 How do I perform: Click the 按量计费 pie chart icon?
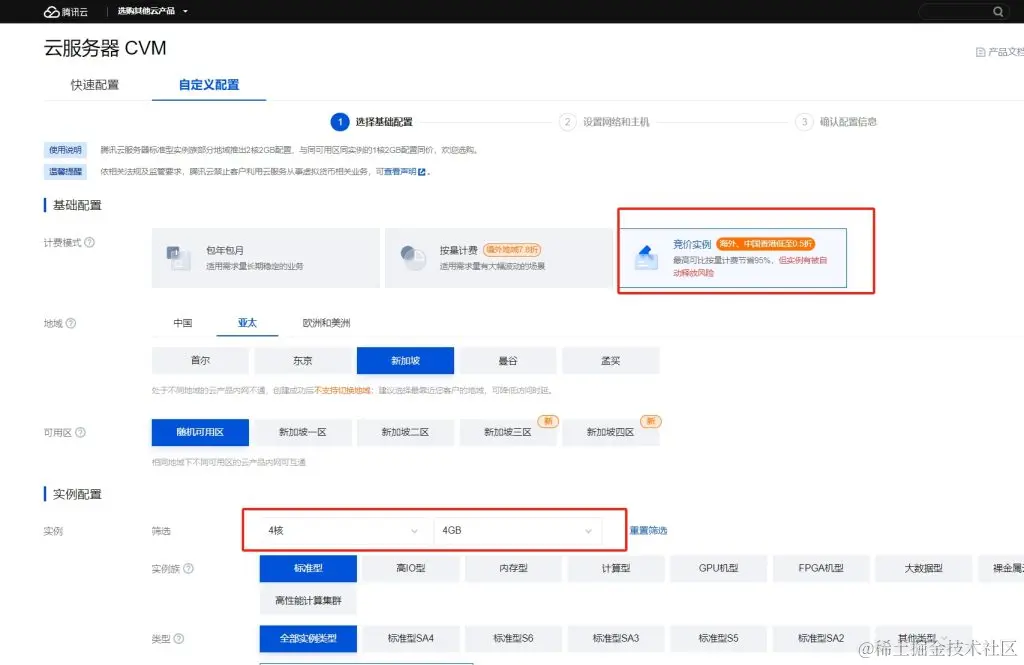(413, 258)
